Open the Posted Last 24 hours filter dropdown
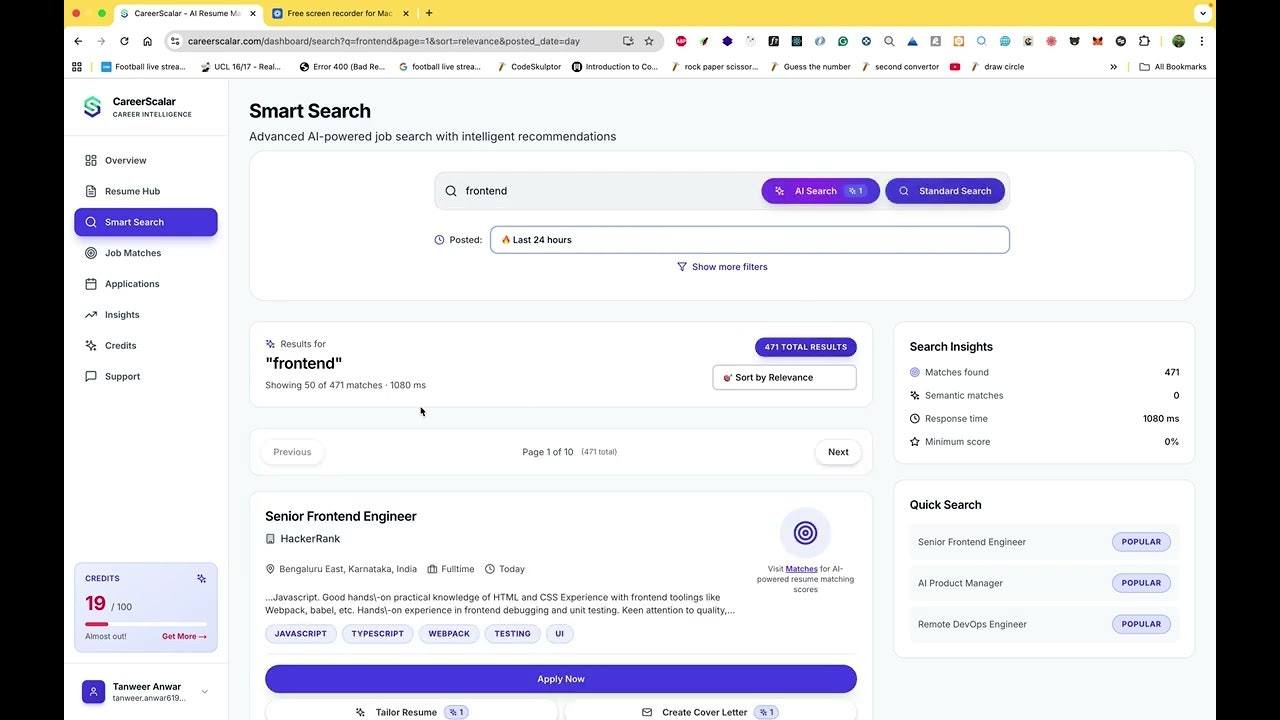This screenshot has width=1280, height=720. tap(749, 239)
